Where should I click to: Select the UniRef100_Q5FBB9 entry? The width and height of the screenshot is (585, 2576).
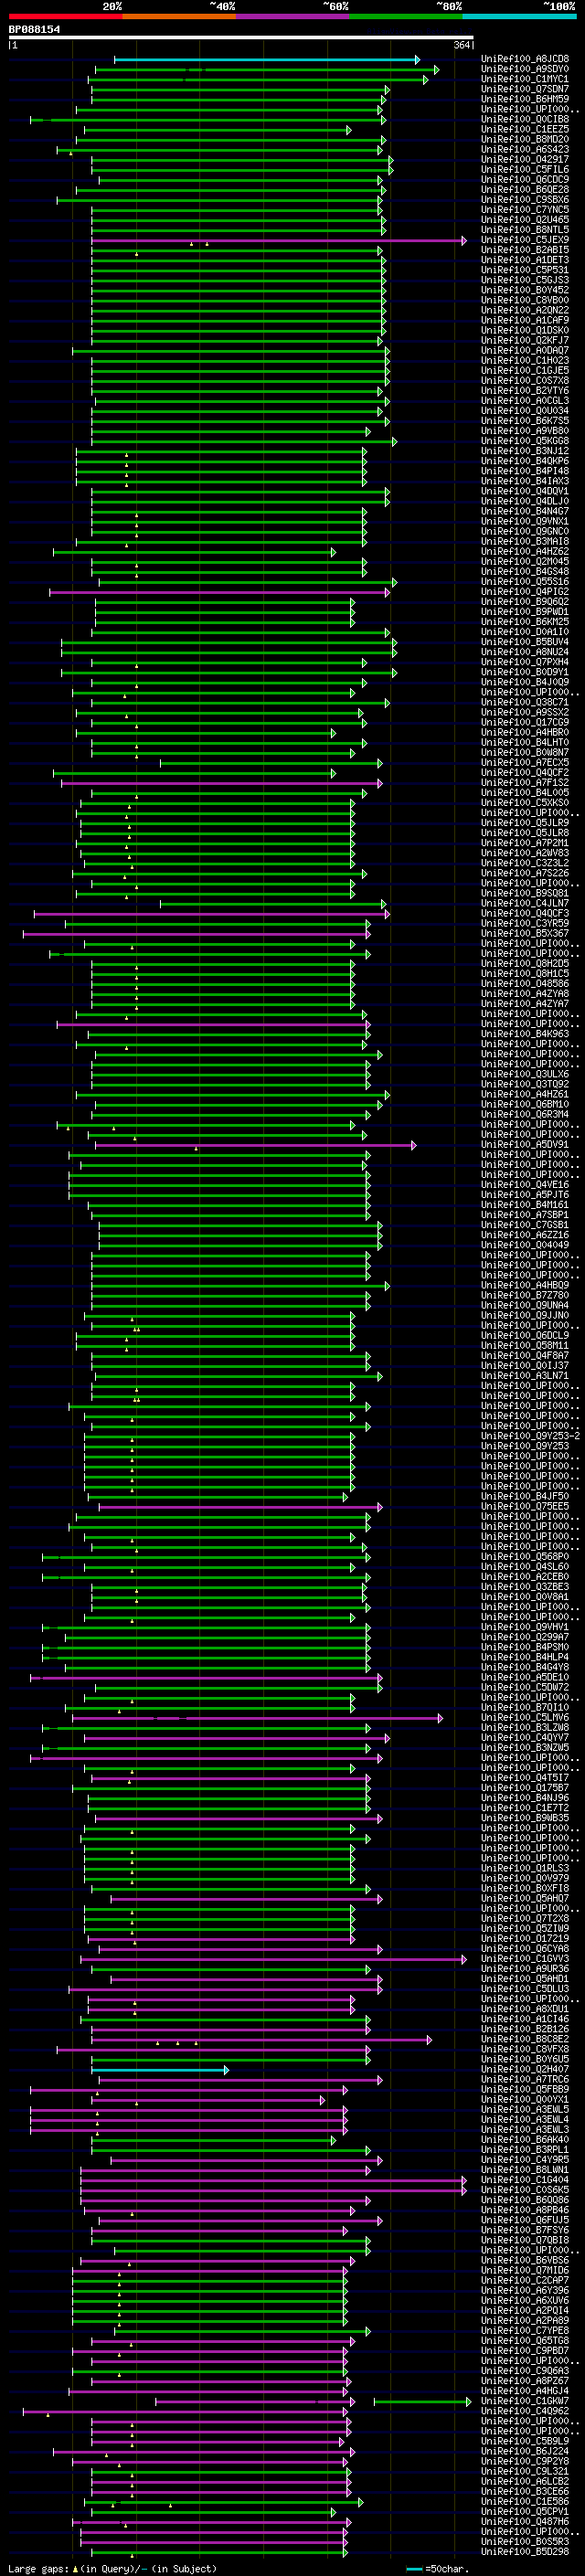(x=525, y=2090)
